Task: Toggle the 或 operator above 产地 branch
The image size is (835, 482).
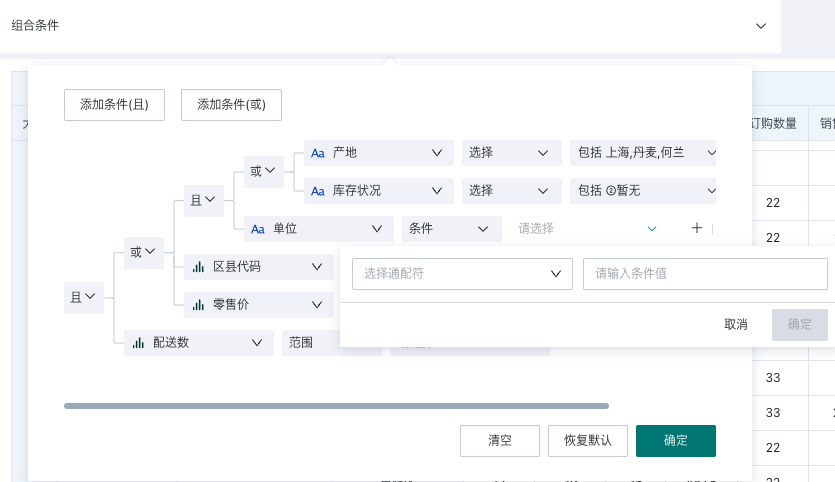Action: point(262,171)
